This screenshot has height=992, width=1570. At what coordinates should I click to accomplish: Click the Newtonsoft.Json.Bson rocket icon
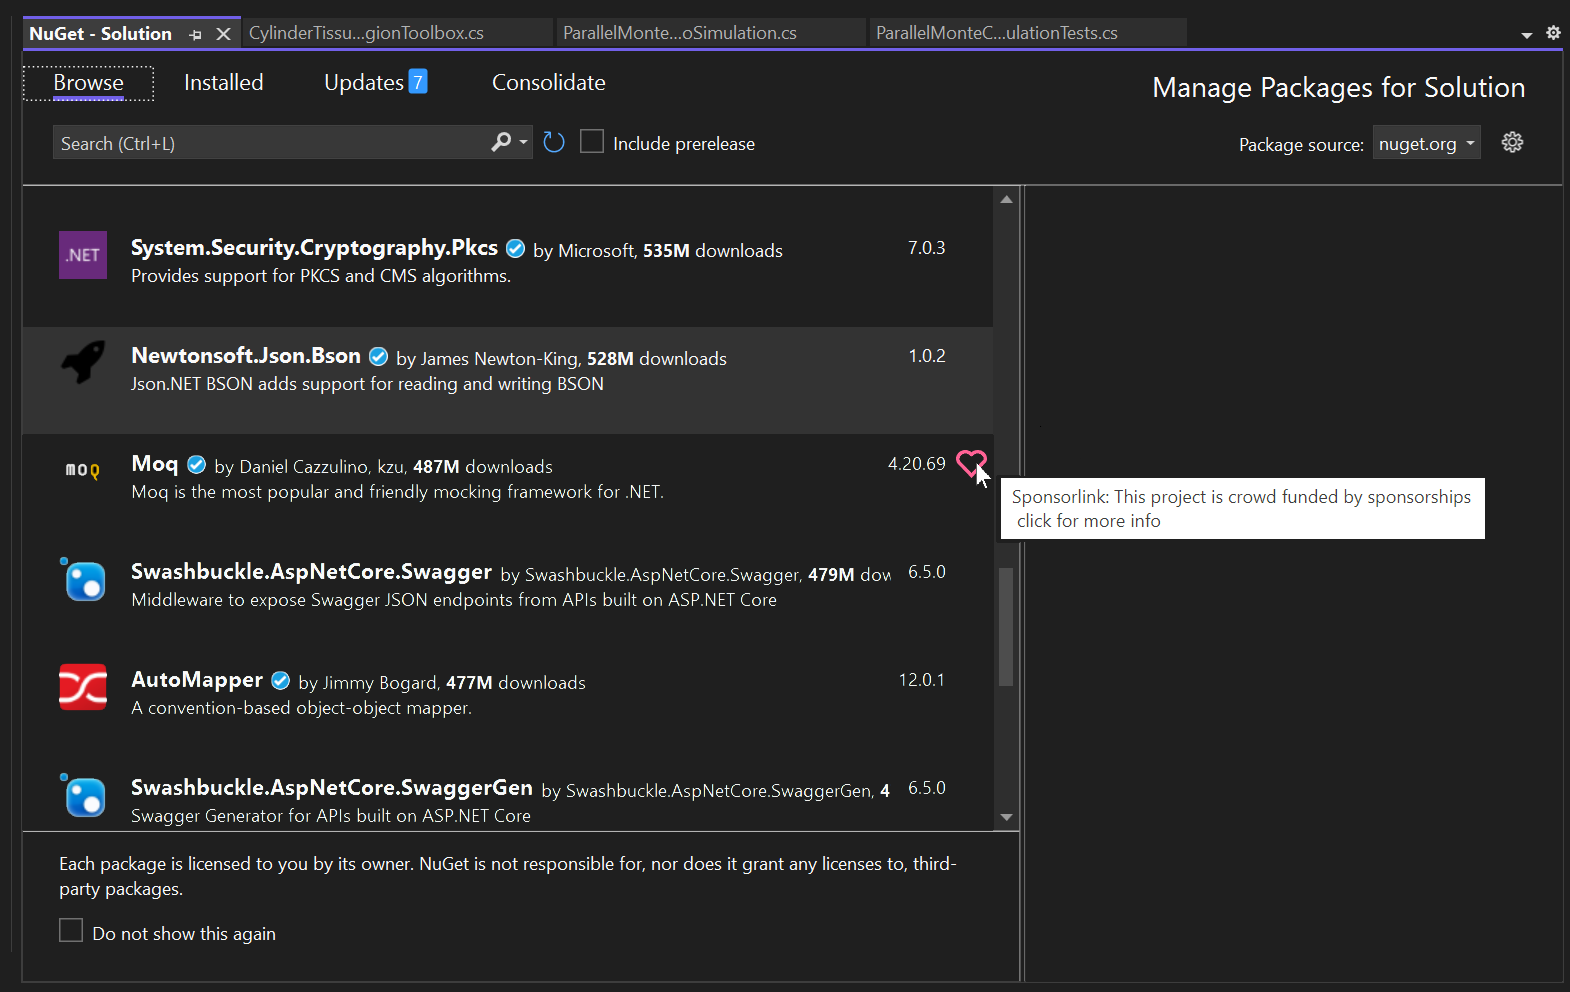click(x=83, y=362)
